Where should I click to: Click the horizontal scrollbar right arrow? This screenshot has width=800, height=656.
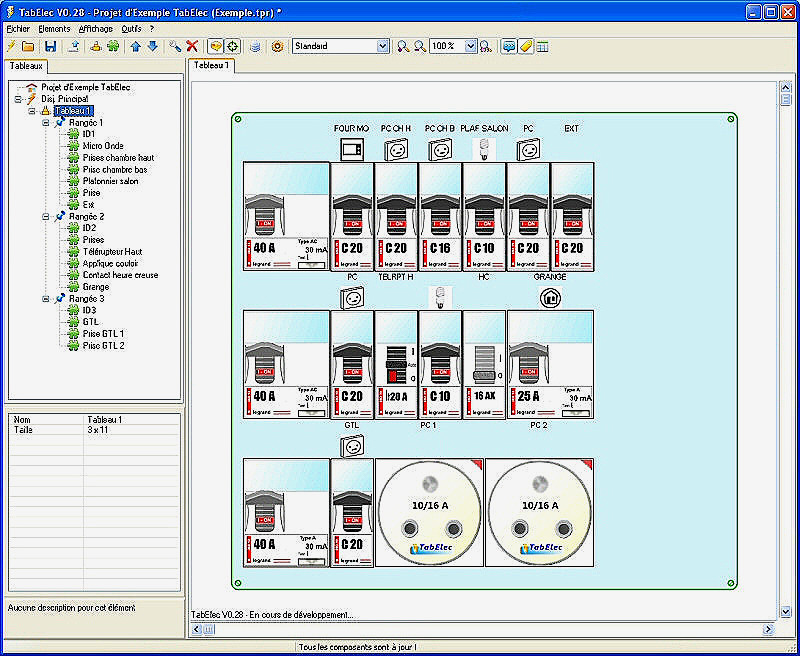coord(769,630)
